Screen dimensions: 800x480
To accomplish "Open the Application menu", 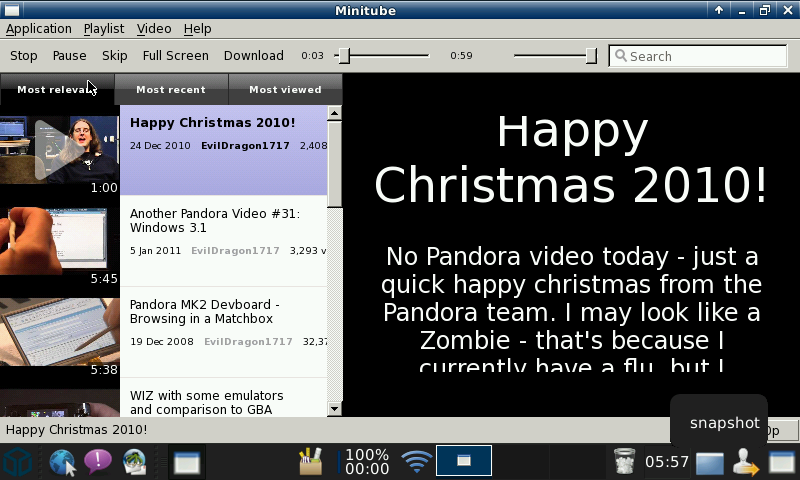I will click(x=39, y=29).
